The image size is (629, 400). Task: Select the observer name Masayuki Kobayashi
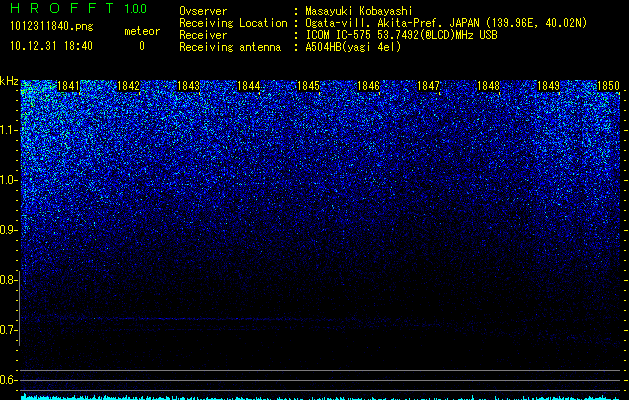click(359, 11)
